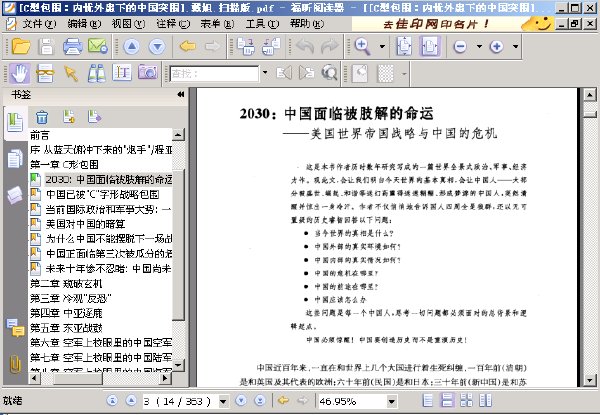Viewport: 600px width, 415px height.
Task: Collapse the 书签 bookmarks panel
Action: coord(181,94)
